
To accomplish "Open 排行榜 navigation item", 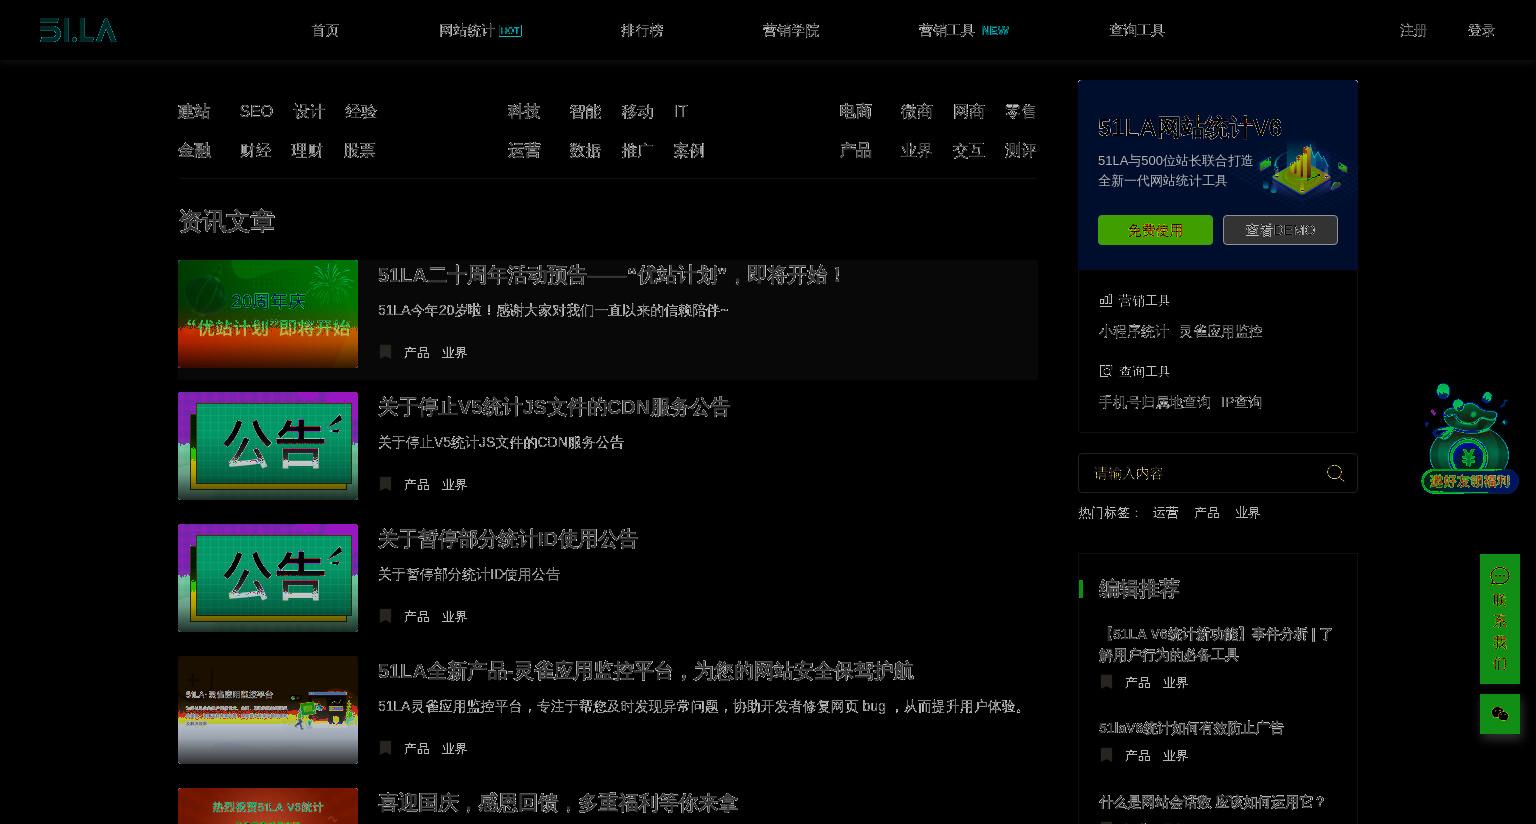I will 642,30.
